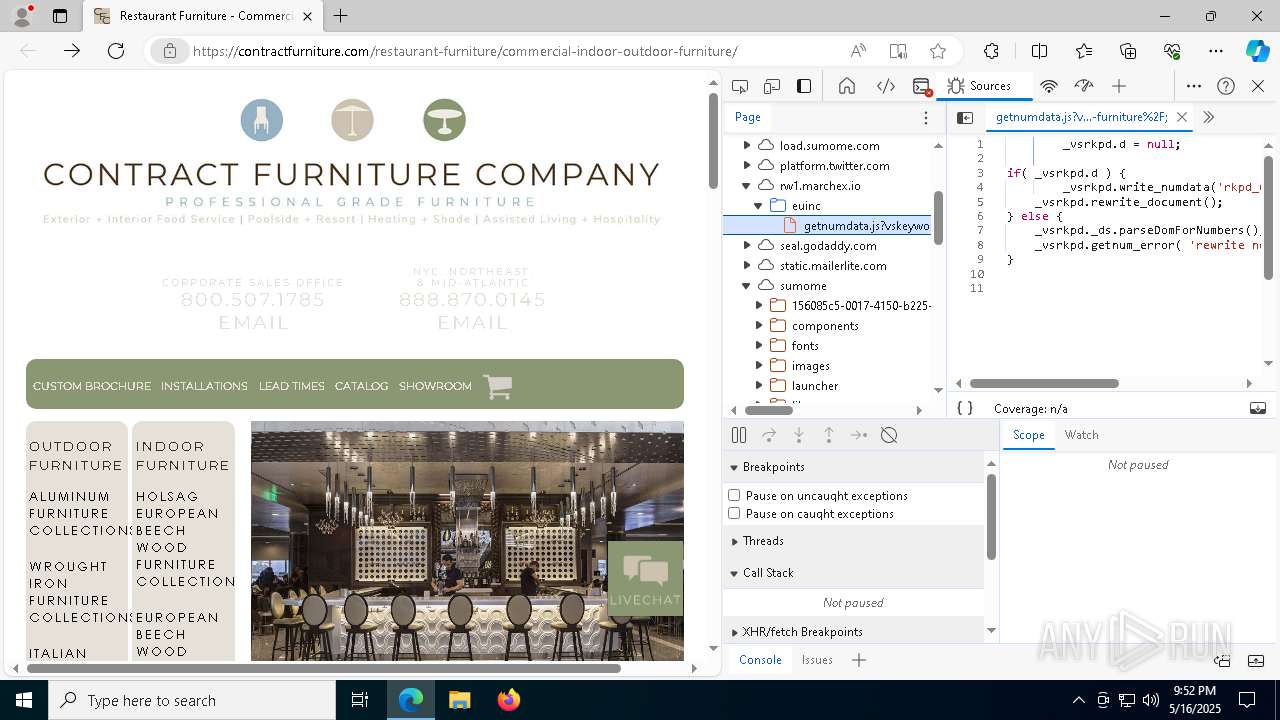Pretty print with curly braces icon
This screenshot has width=1280, height=720.
coord(965,408)
